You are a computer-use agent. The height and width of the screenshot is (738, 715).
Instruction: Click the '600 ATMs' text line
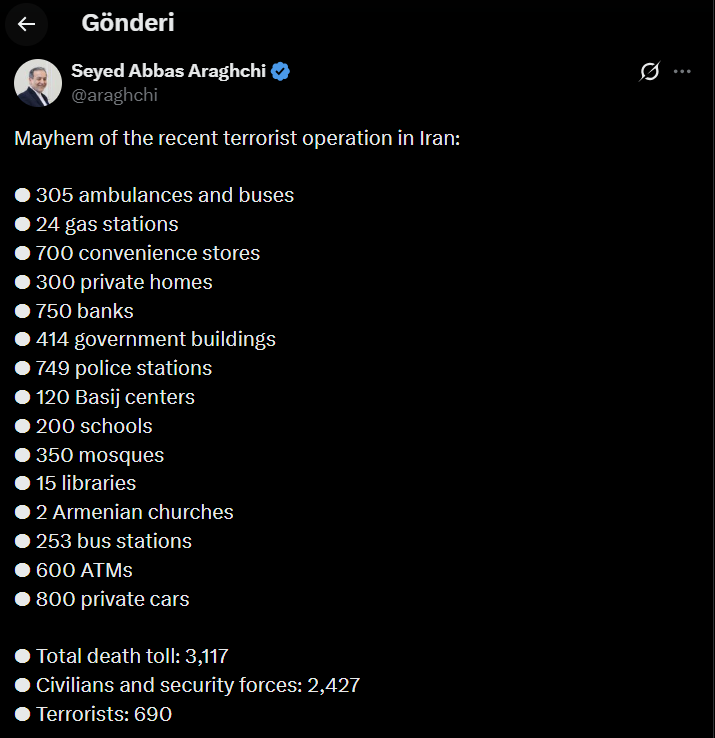pos(84,571)
